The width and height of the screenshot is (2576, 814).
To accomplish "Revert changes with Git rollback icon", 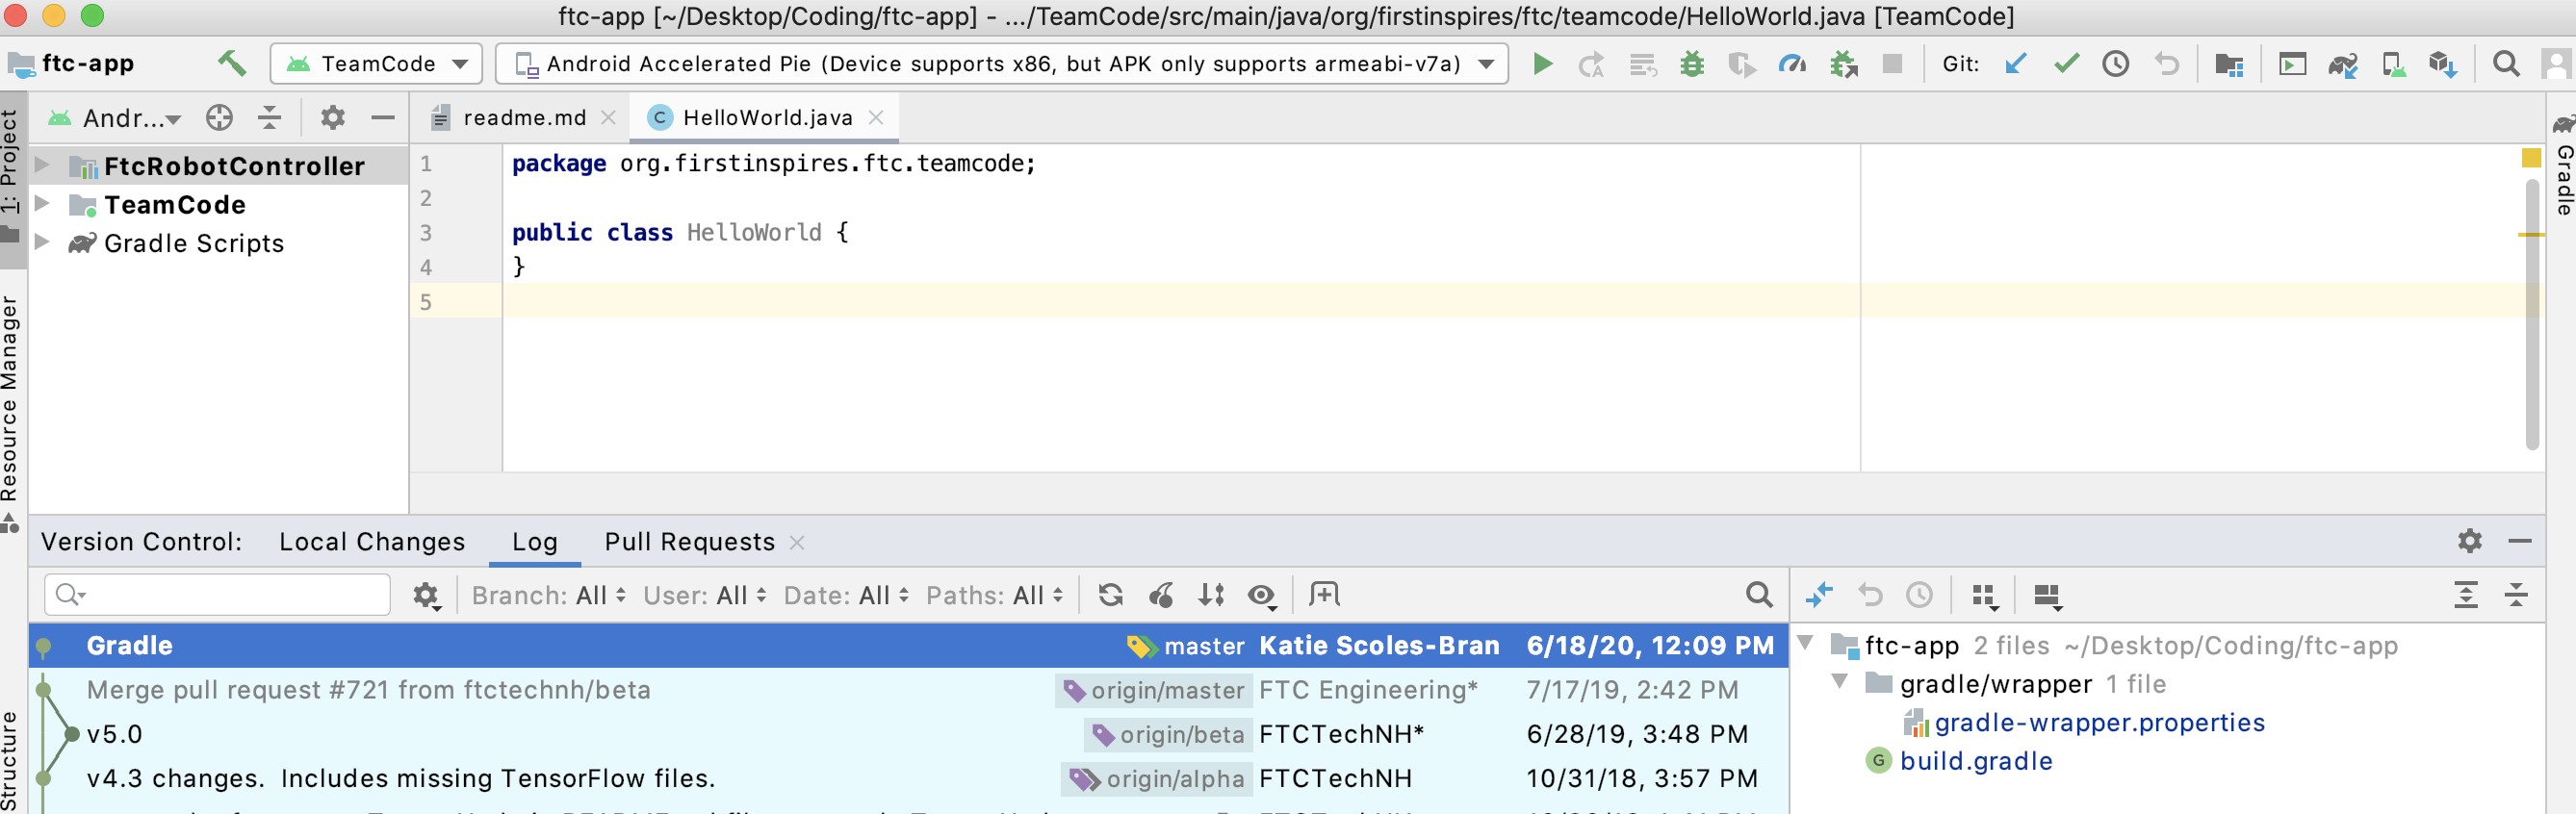I will (2166, 64).
